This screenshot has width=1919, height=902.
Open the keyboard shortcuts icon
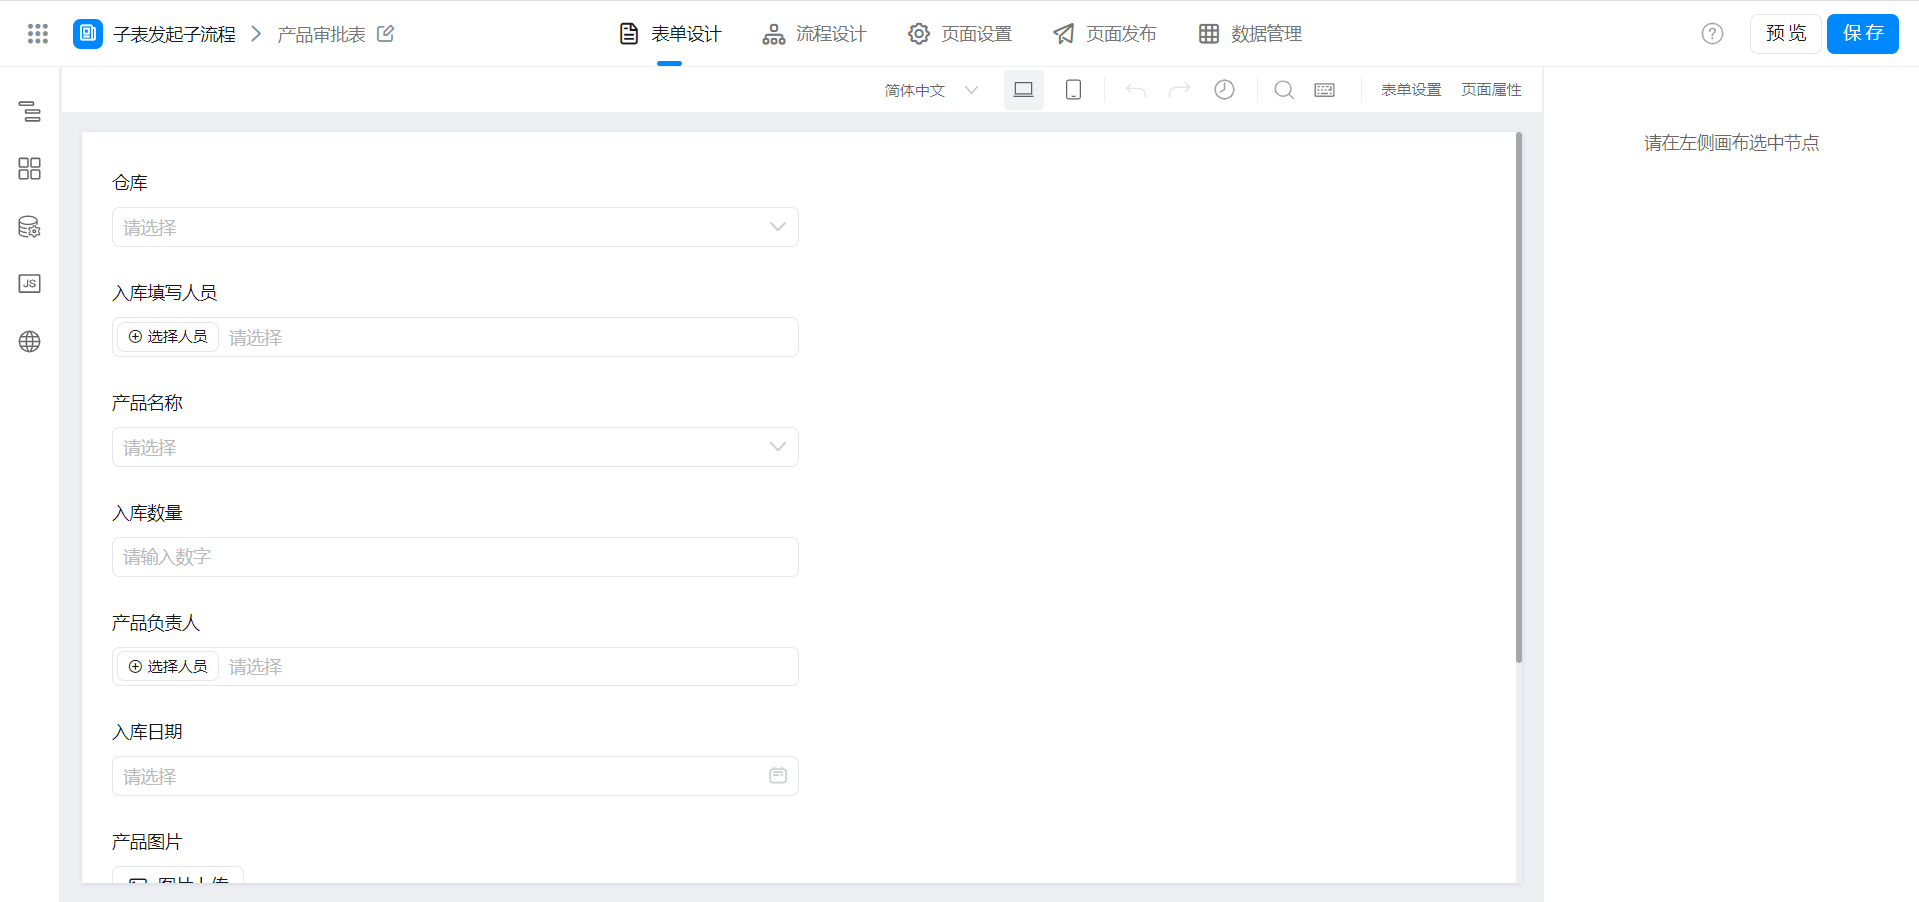(x=1325, y=90)
